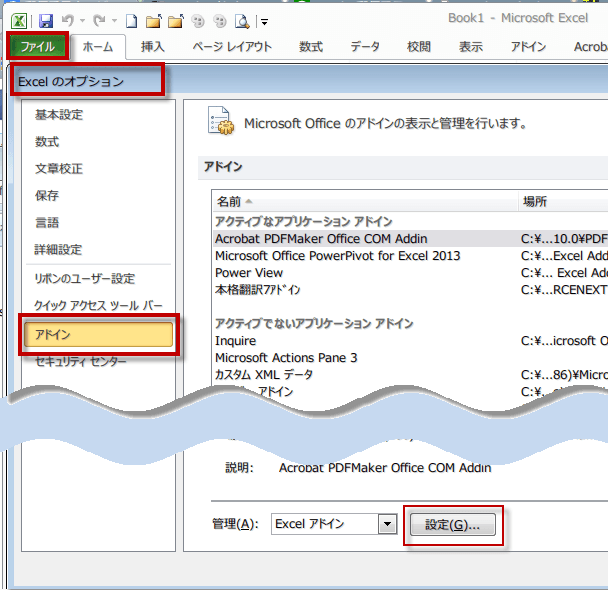Open 管理 Excel アドイン combo box

pyautogui.click(x=334, y=524)
